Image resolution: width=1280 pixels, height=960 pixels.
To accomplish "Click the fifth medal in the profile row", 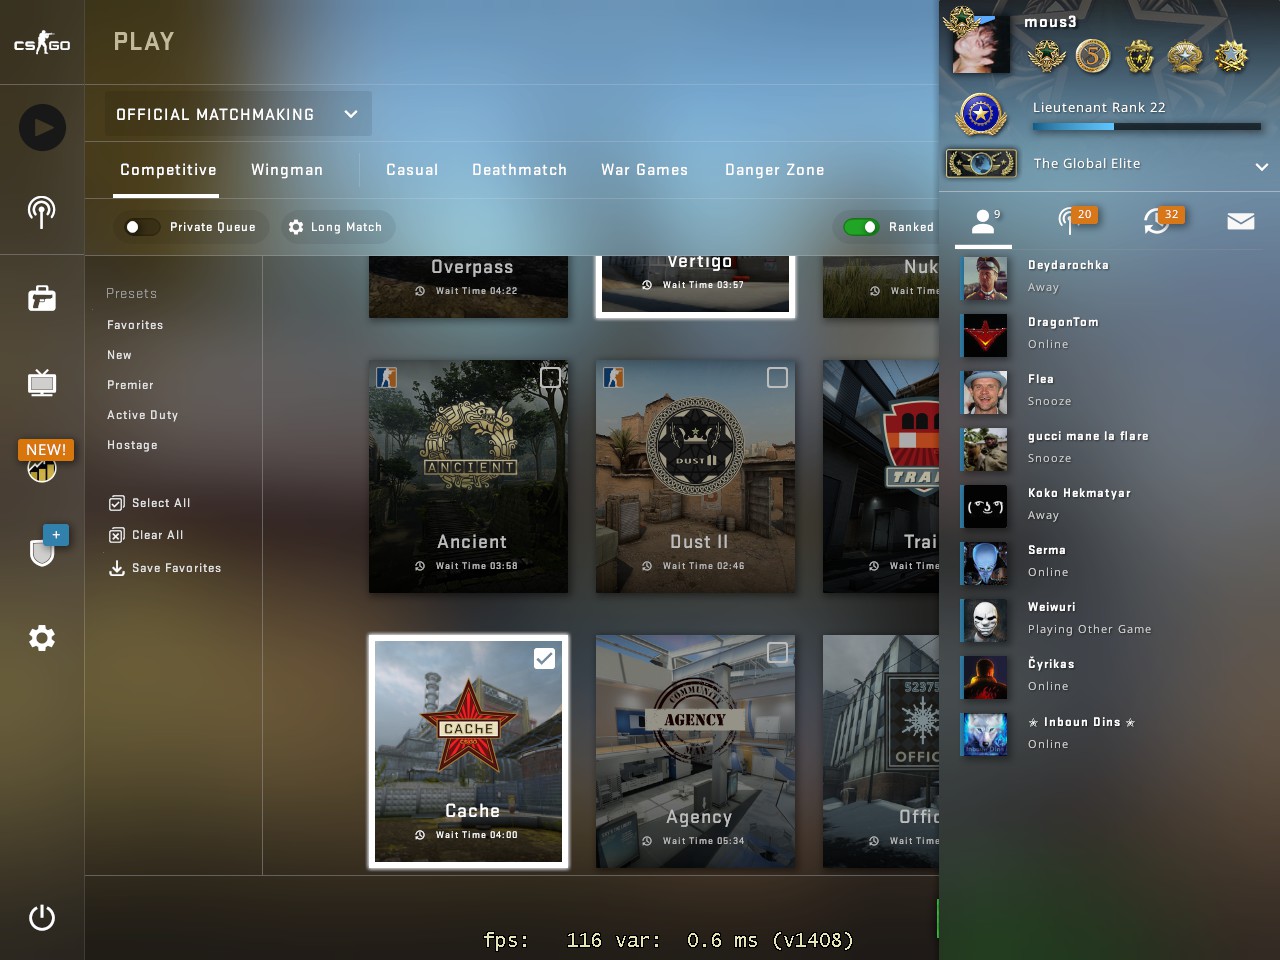I will [x=1231, y=56].
